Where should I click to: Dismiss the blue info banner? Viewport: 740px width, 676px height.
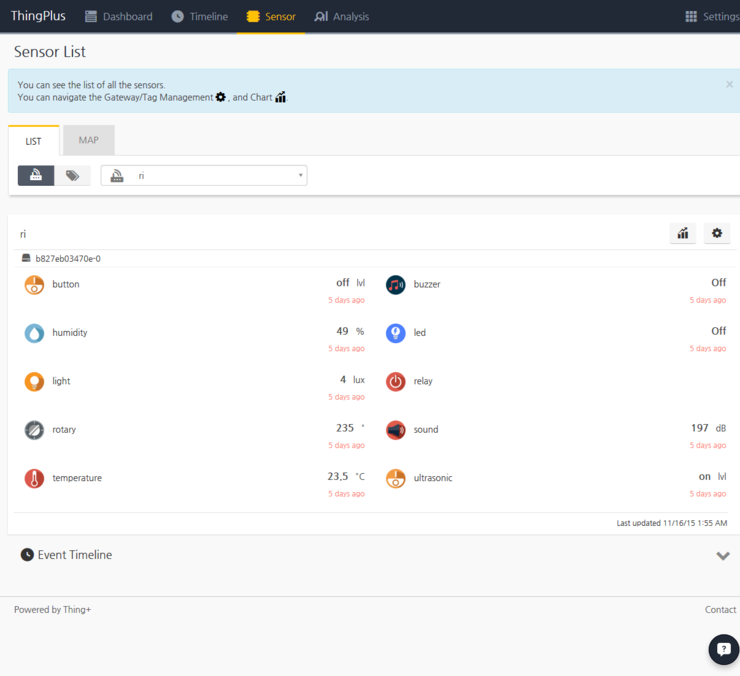[x=729, y=84]
